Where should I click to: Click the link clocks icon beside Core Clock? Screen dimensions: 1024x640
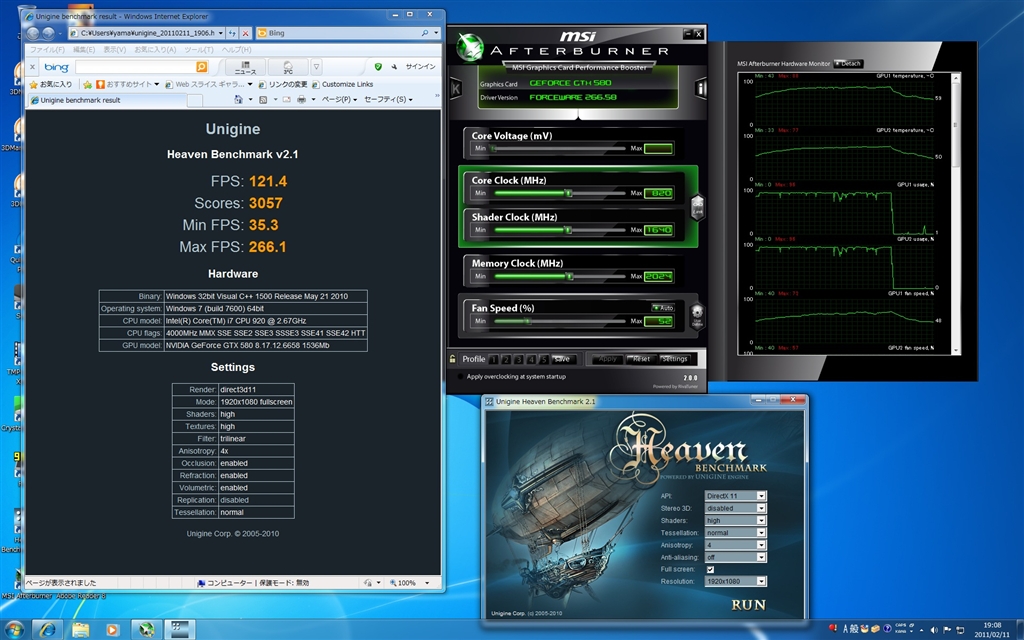click(696, 207)
